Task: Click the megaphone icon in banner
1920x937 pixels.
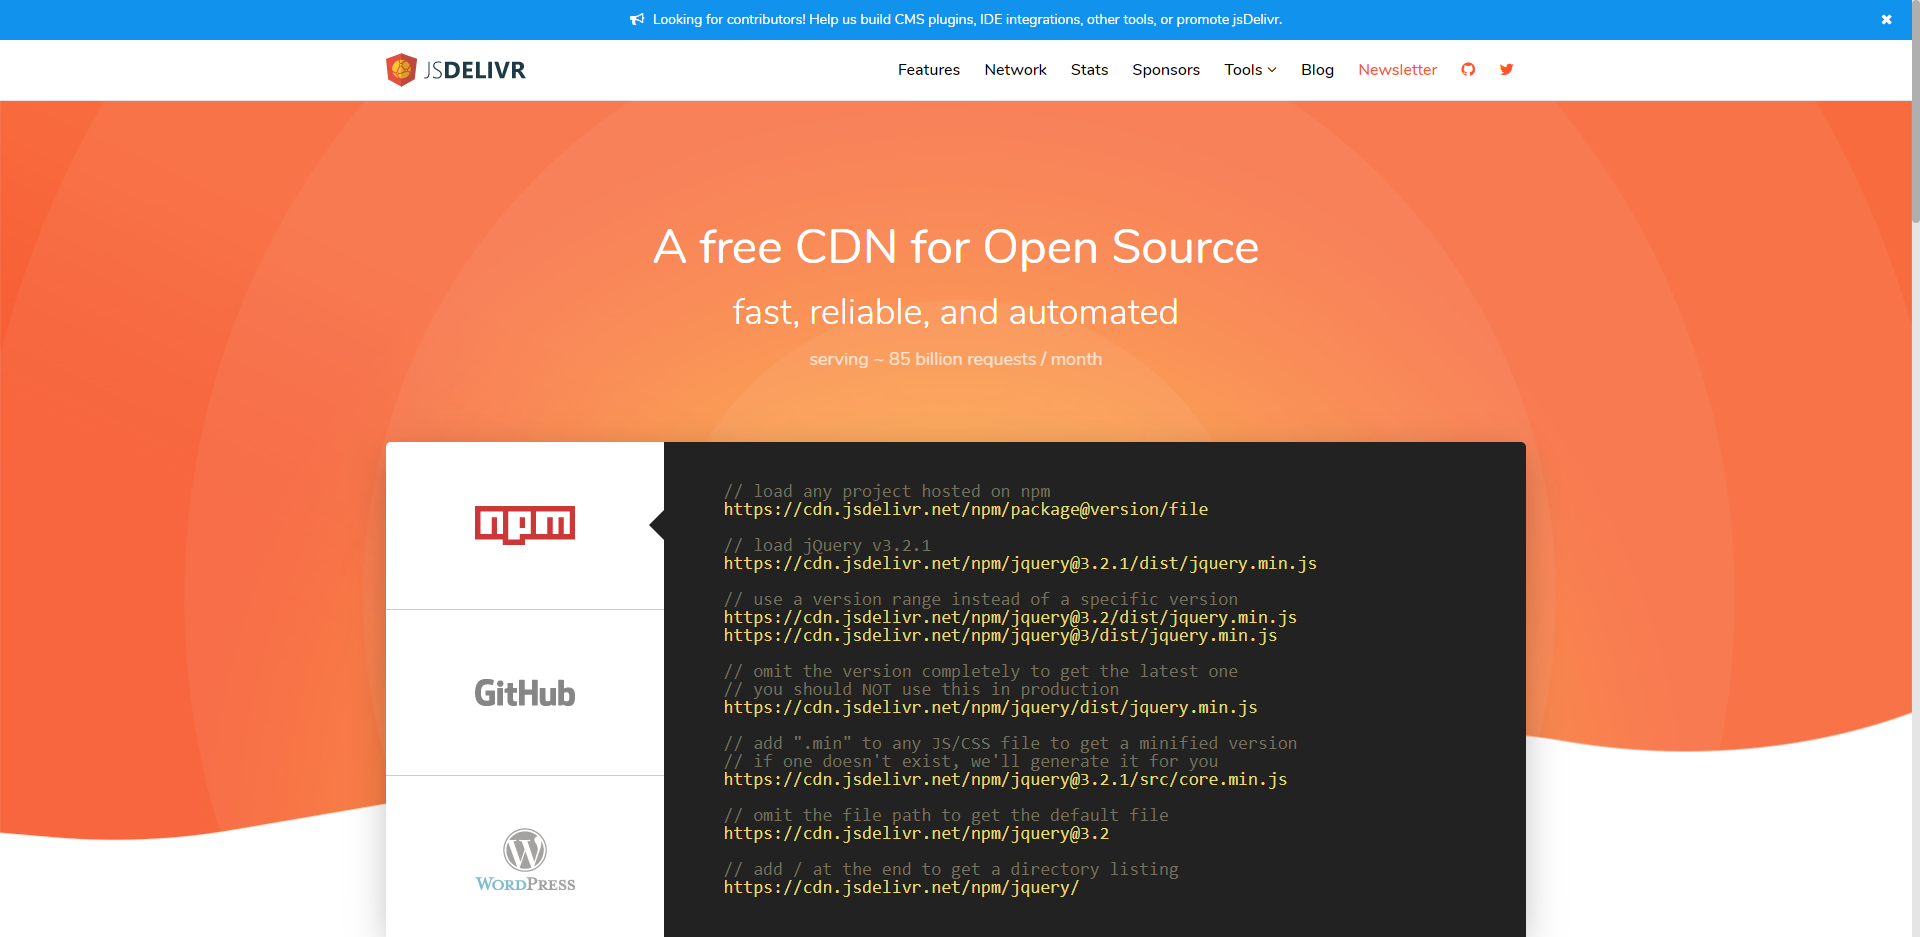Action: pos(637,20)
